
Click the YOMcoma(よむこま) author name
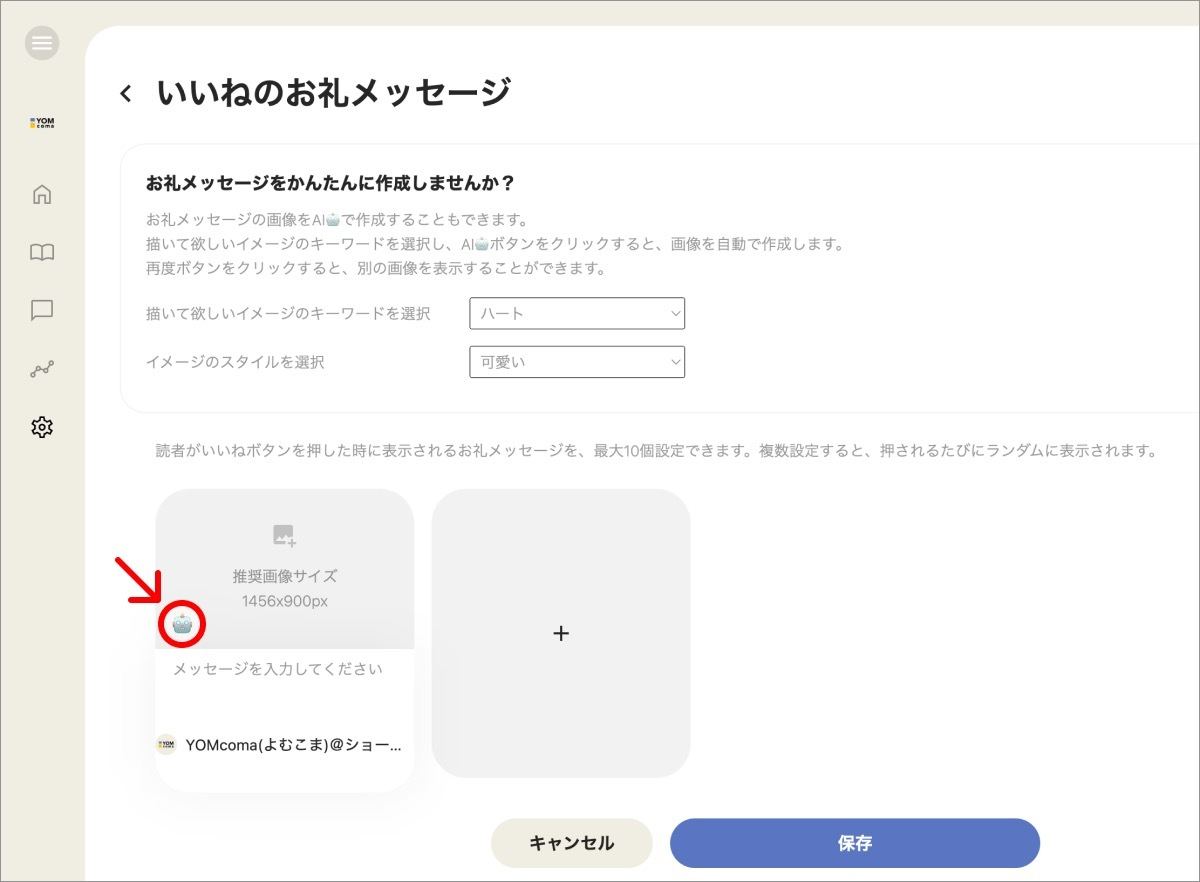point(294,745)
